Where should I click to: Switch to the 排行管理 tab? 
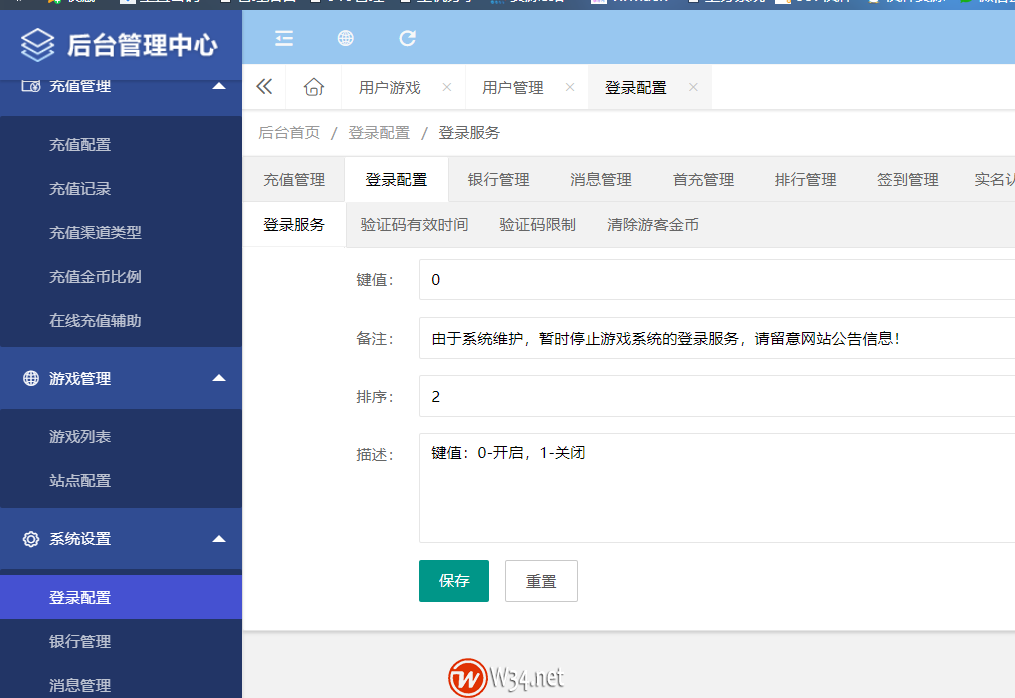pos(807,179)
